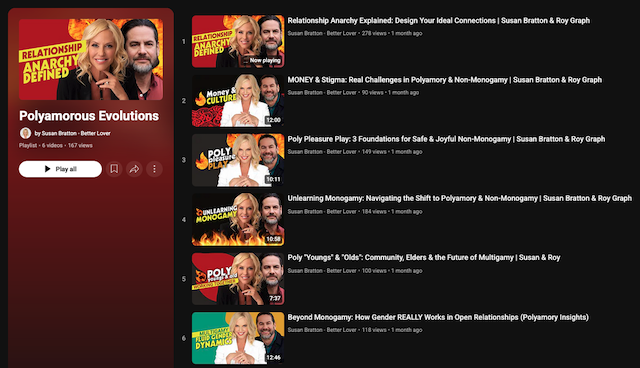Screen dimensions: 640x368
Task: Click the Unlearning Monogamy thumbnail with 10:58 duration
Action: pyautogui.click(x=238, y=219)
